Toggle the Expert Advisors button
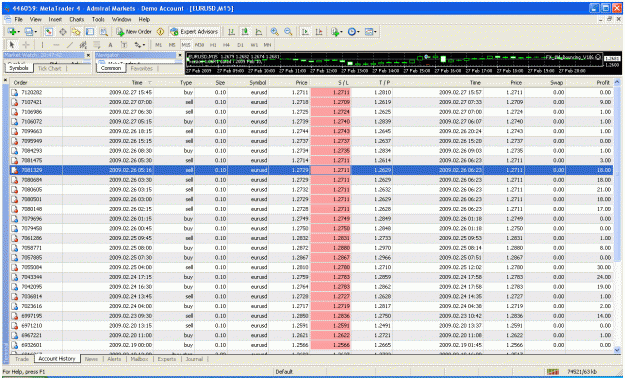Screen dimensions: 625x378 click(194, 32)
